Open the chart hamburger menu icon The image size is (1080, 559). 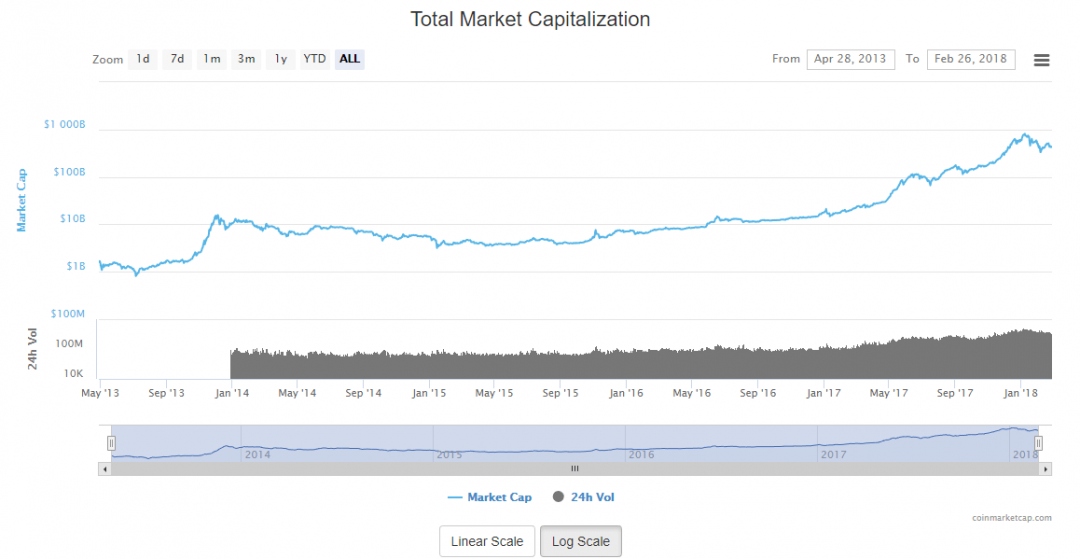pyautogui.click(x=1041, y=60)
